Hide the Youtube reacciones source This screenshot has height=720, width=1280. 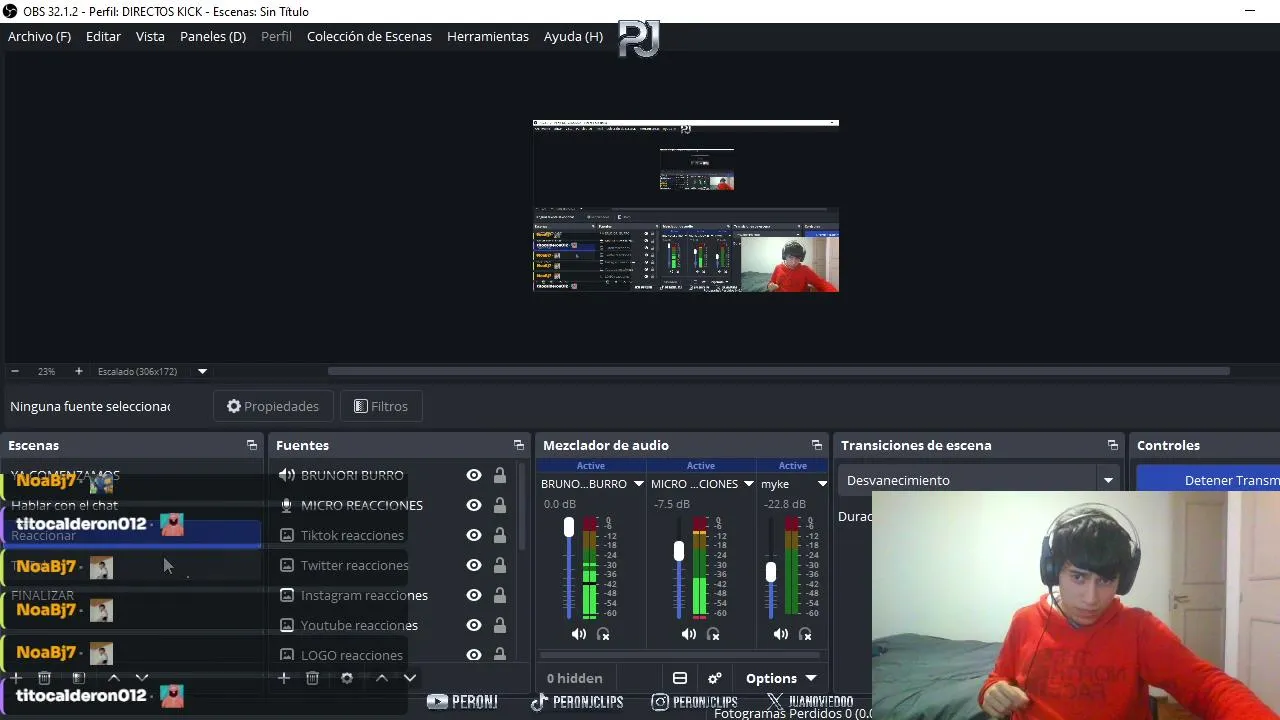(474, 625)
